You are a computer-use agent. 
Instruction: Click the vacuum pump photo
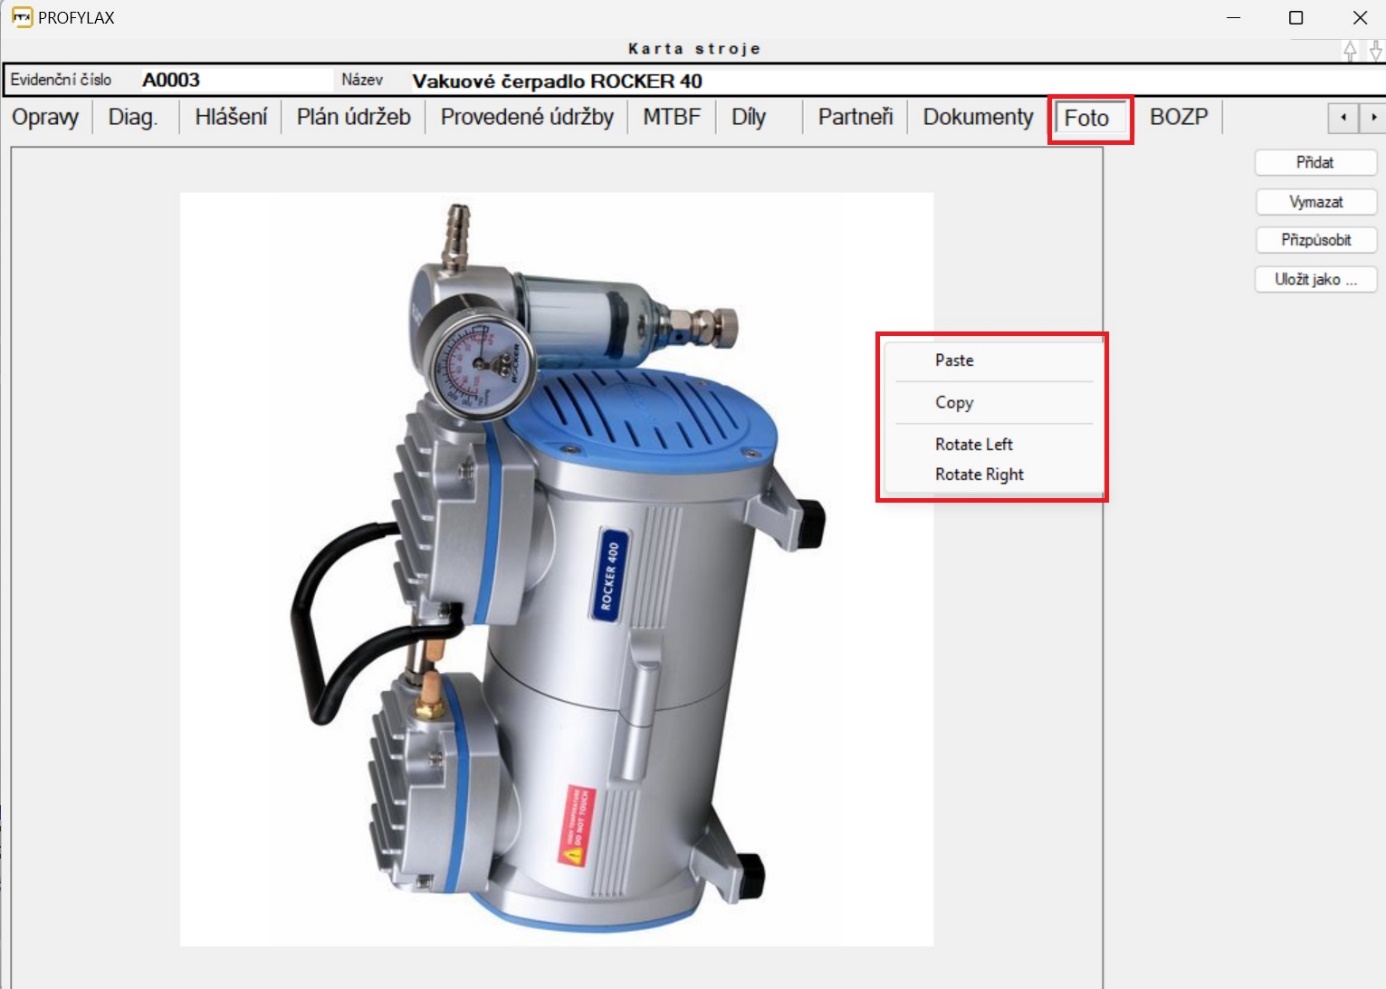pos(556,569)
